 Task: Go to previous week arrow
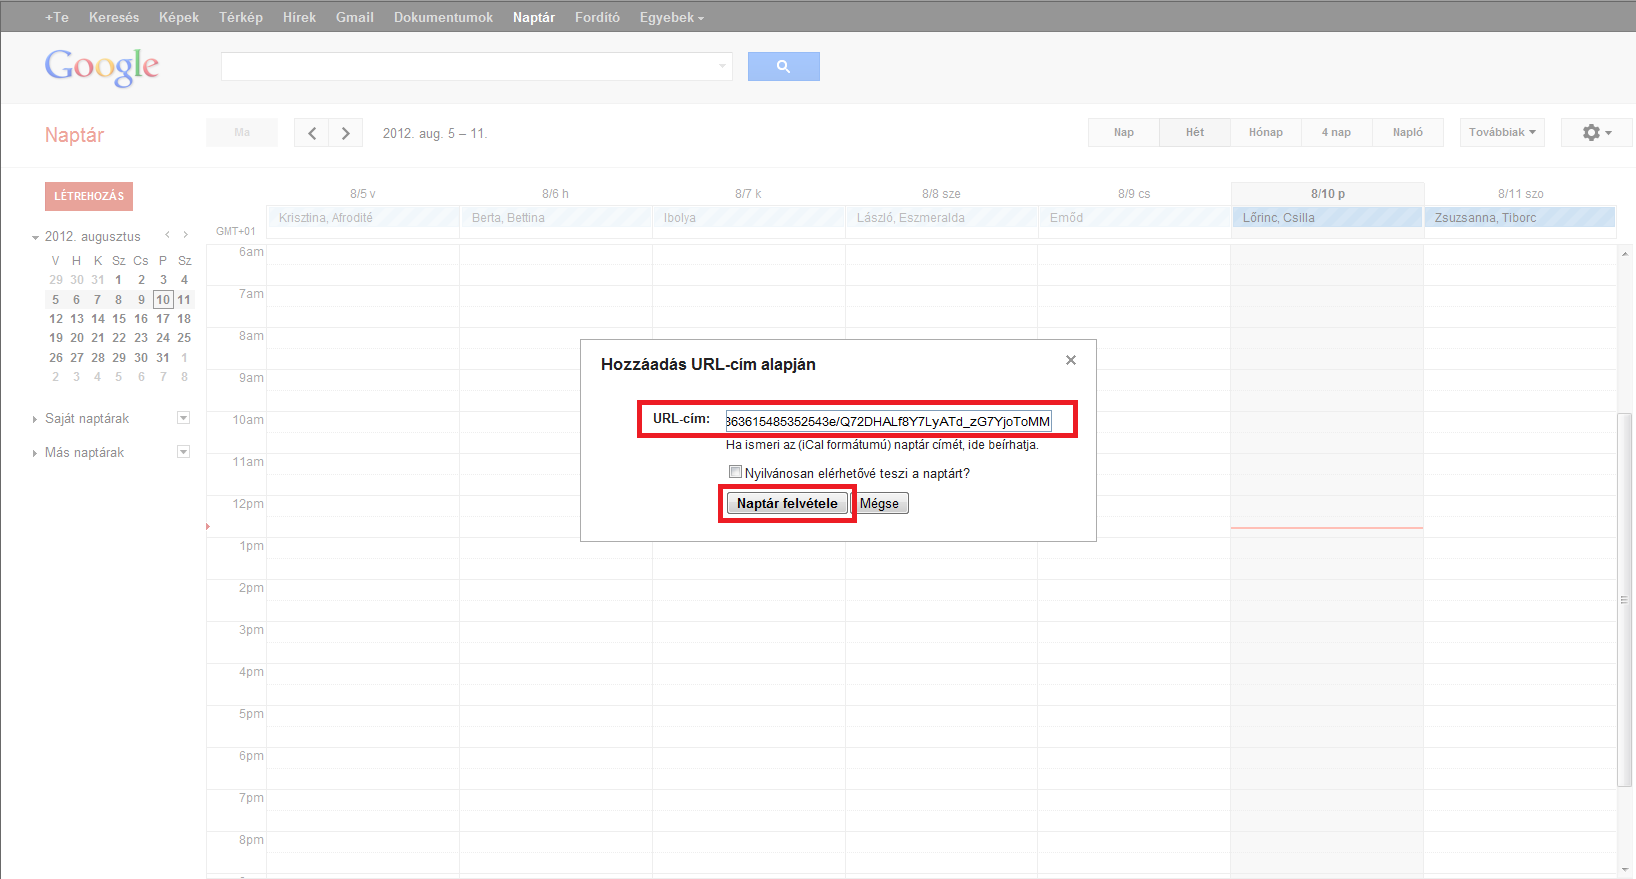pos(311,133)
